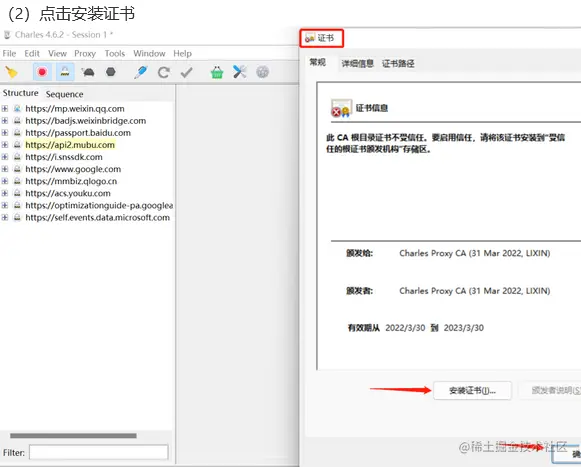Screen dimensions: 581x467
Task: Select https://acs.youku.com host entry
Action: coord(68,193)
